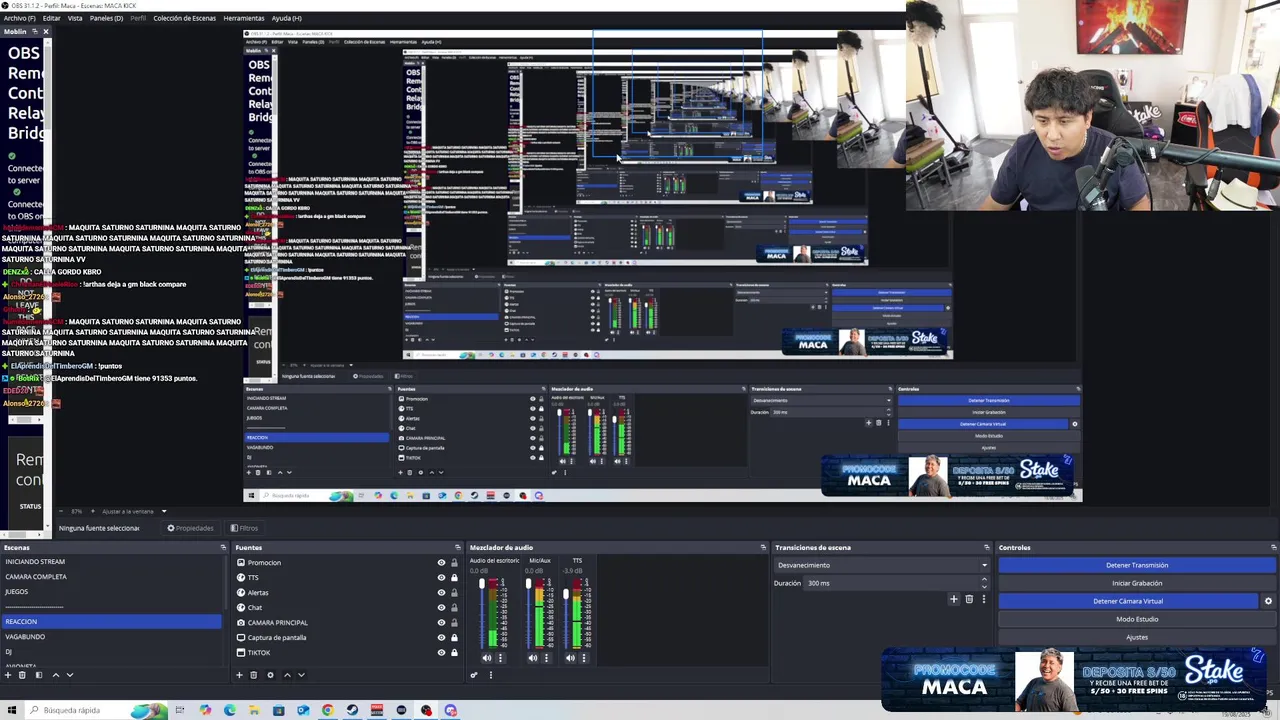Open virtual camera settings gear
1280x720 pixels.
point(1268,601)
